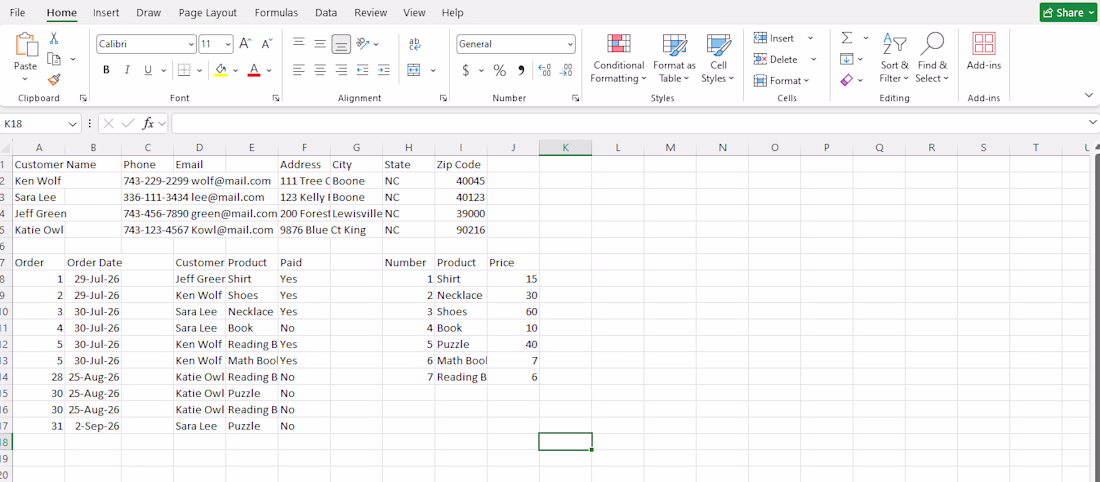Image resolution: width=1100 pixels, height=482 pixels.
Task: Cut selection with the scissors icon
Action: pyautogui.click(x=55, y=39)
